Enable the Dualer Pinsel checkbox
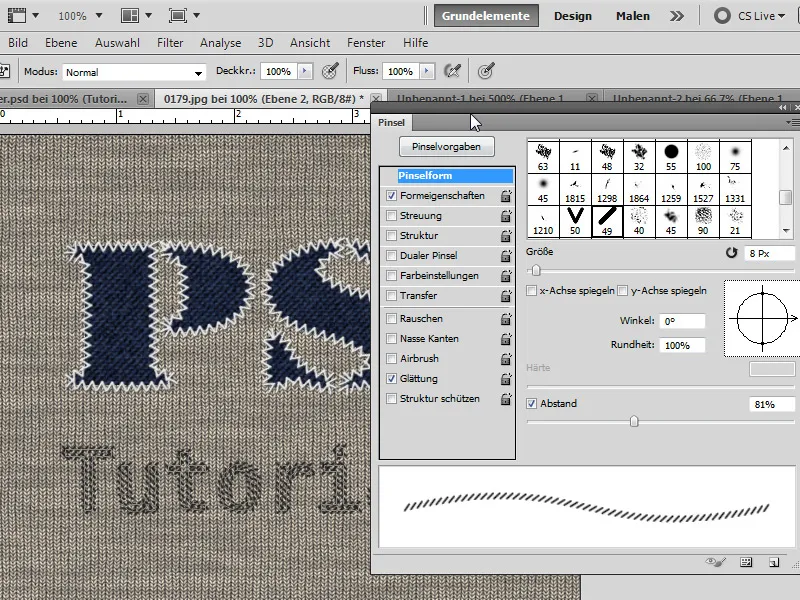 tap(391, 255)
